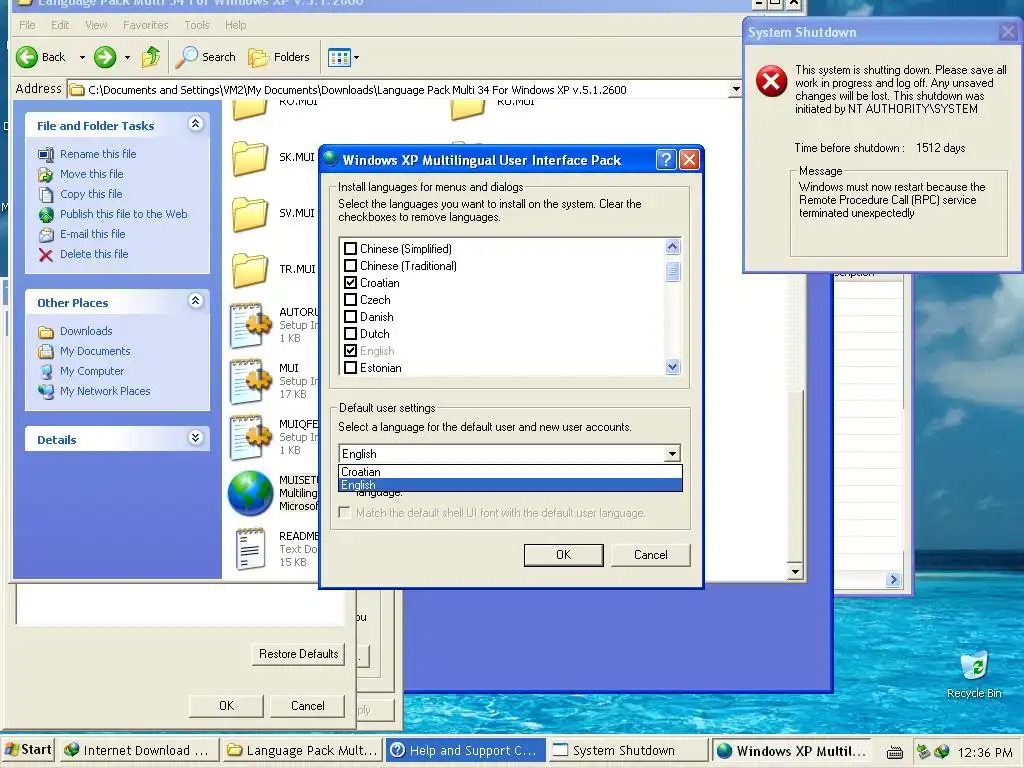Select the MUISETUP globe icon
This screenshot has height=768, width=1024.
[x=250, y=493]
